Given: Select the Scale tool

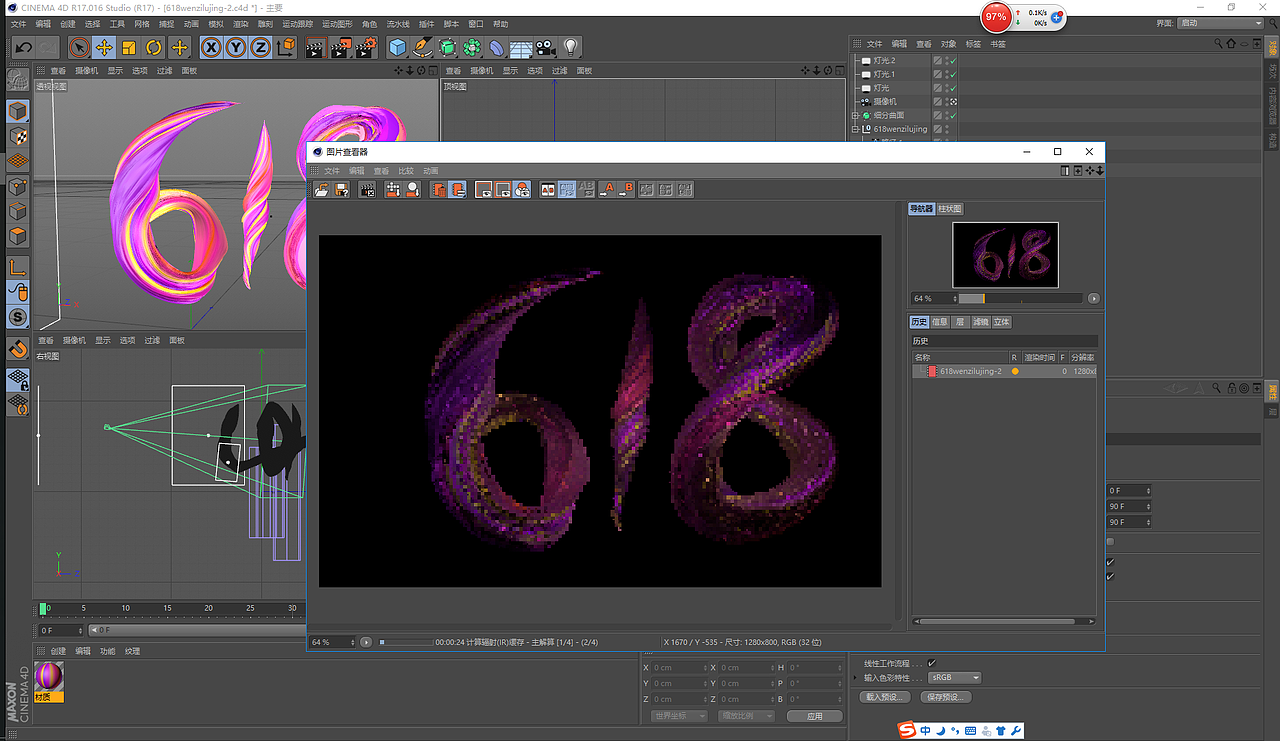Looking at the screenshot, I should (x=129, y=47).
